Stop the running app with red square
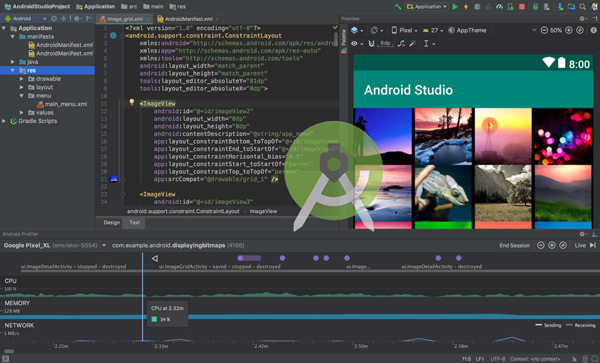This screenshot has width=600, height=363. (522, 7)
